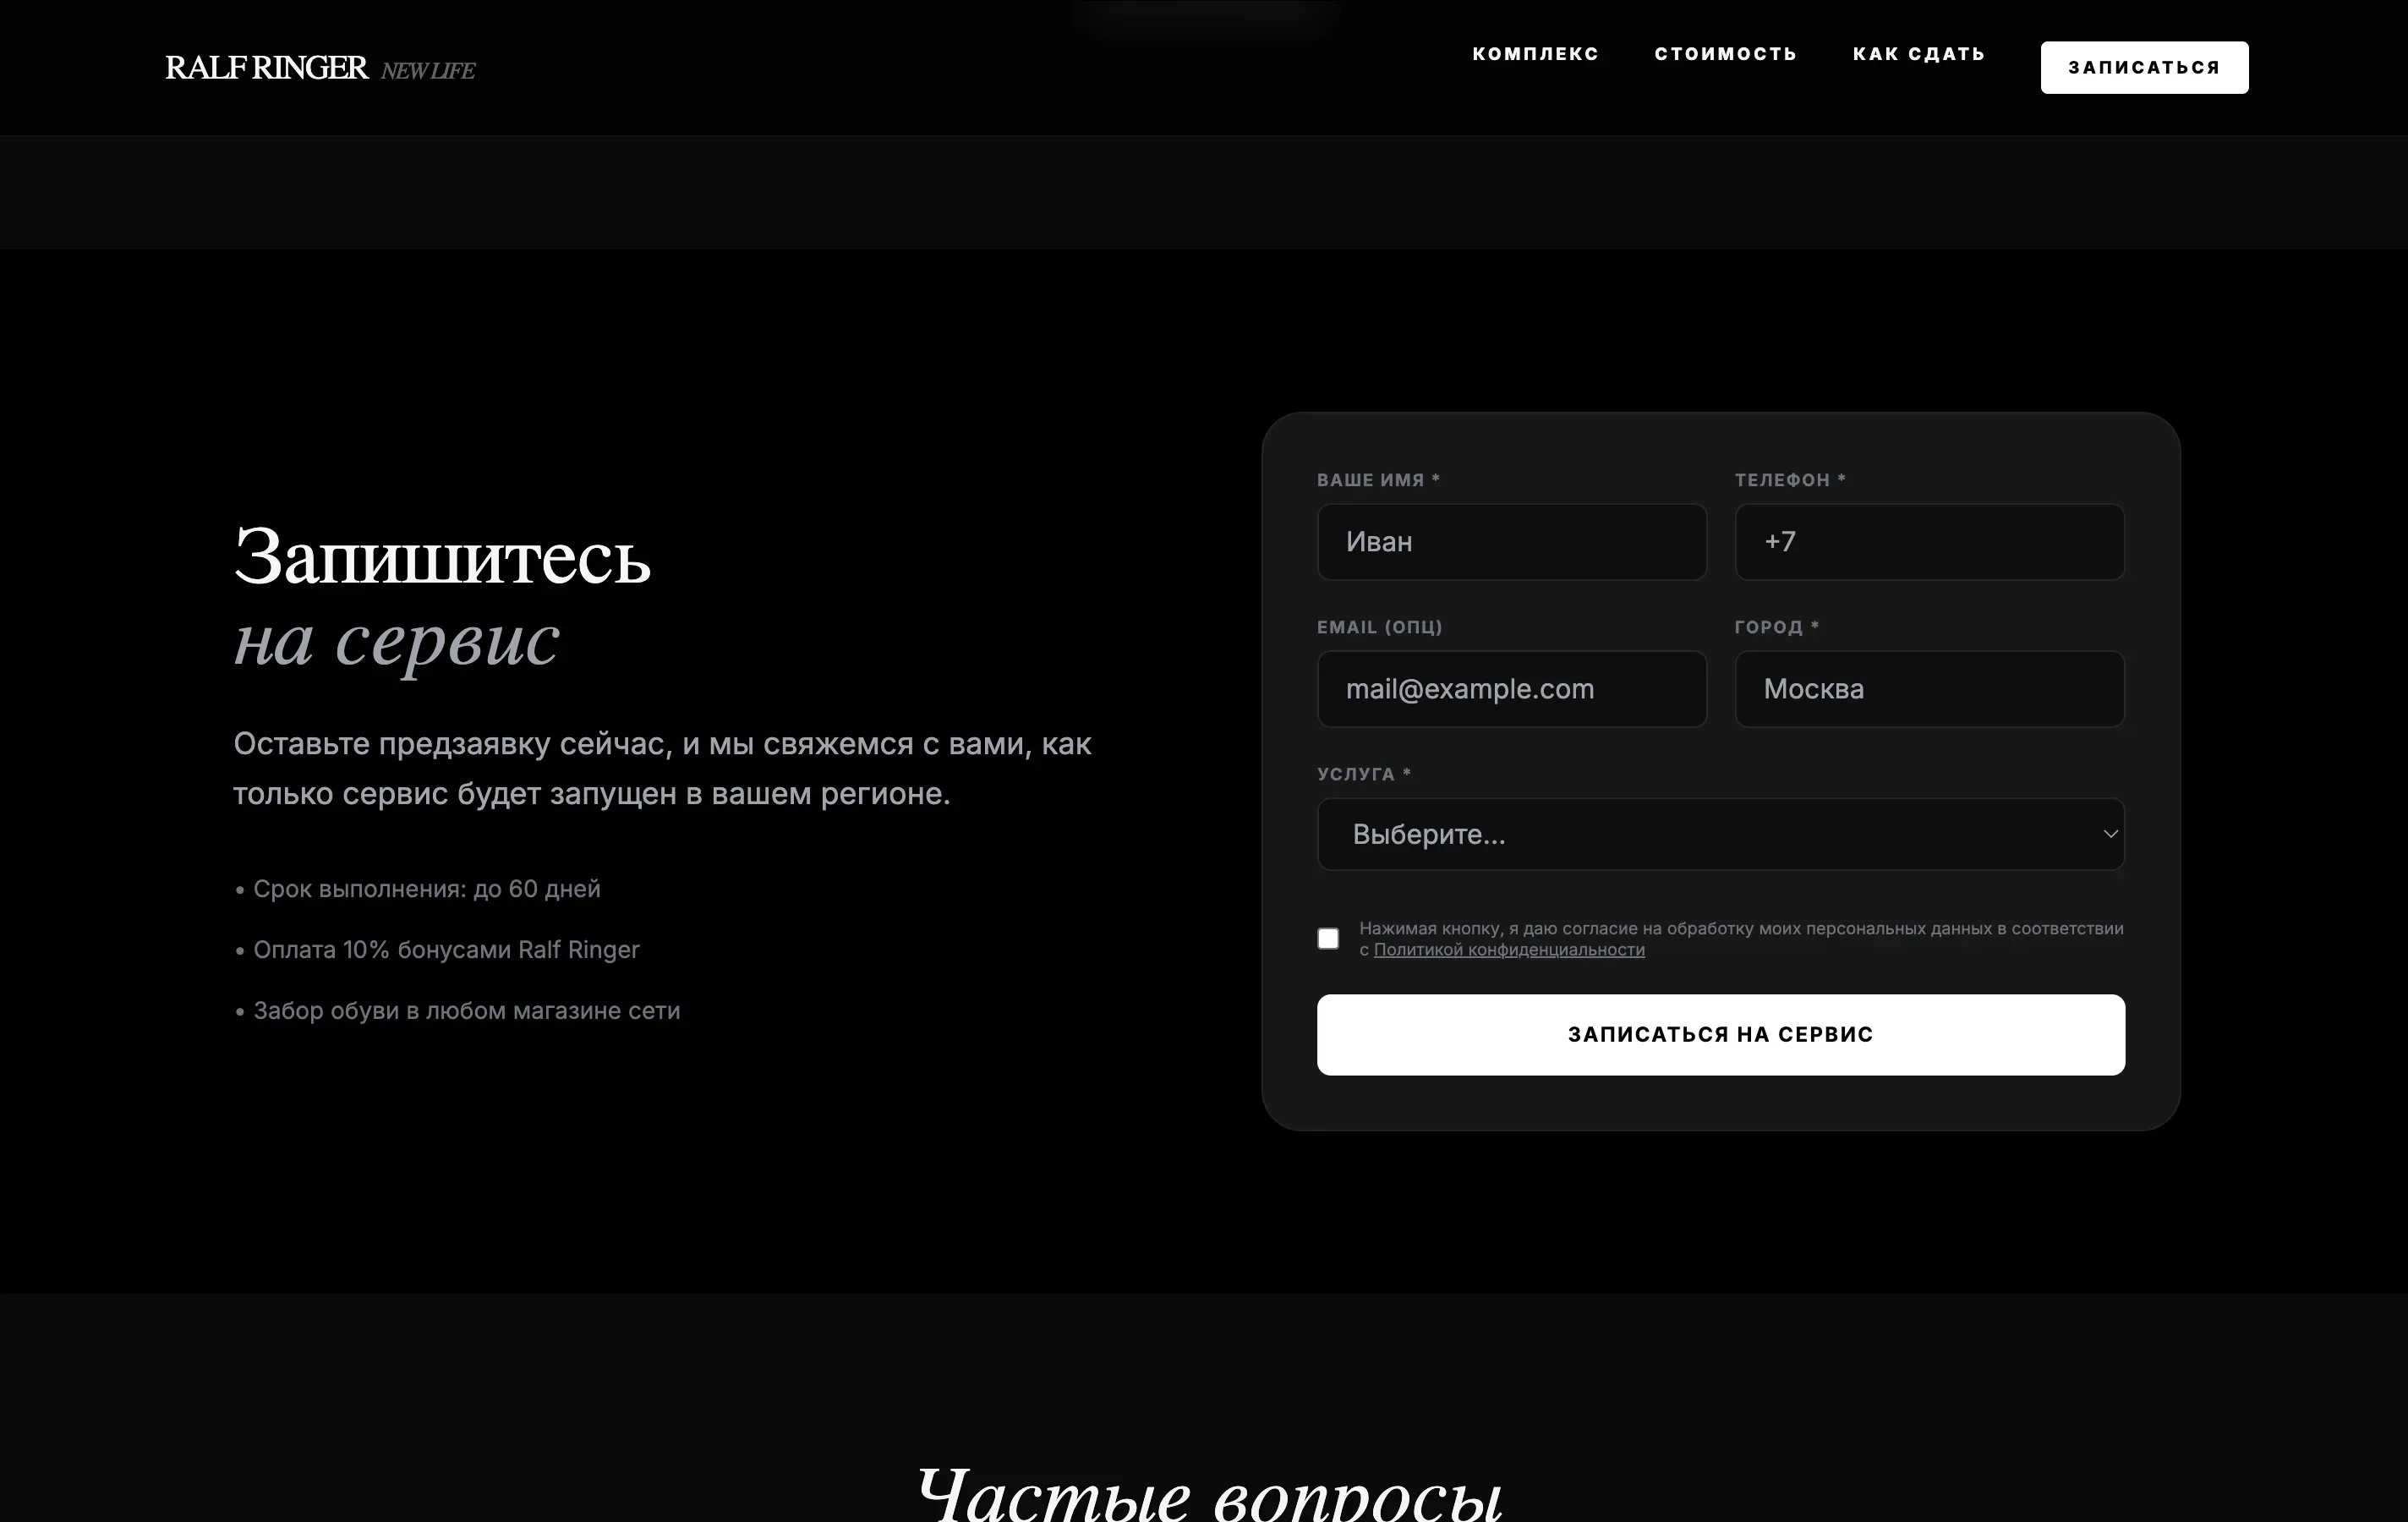Click the bullet about Оплата 10% бонусами
The height and width of the screenshot is (1522, 2408).
click(x=445, y=949)
